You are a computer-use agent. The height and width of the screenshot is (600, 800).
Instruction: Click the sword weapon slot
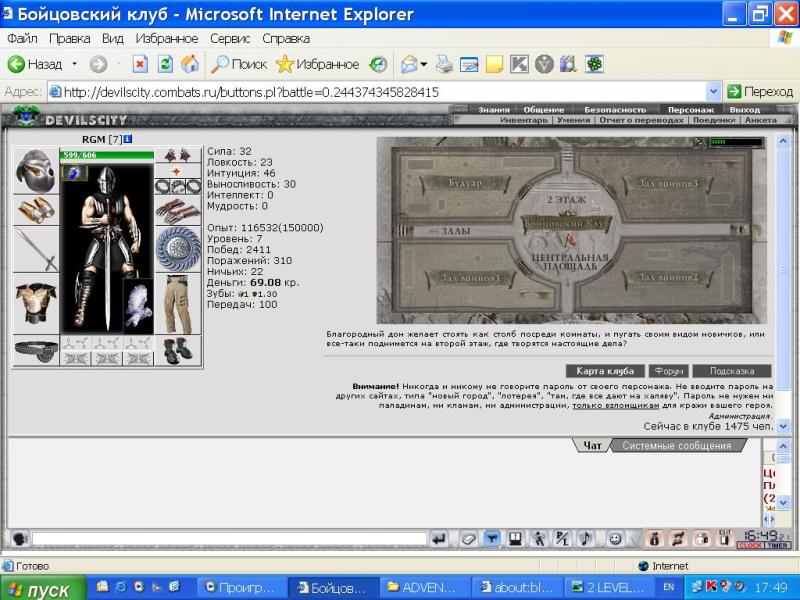click(35, 249)
